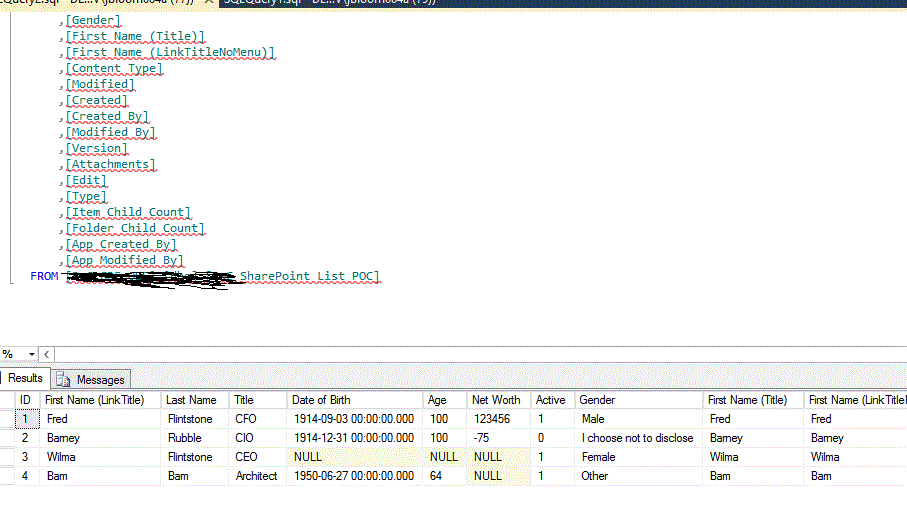Click the Rubble last name cell
The width and height of the screenshot is (907, 512).
pyautogui.click(x=195, y=438)
